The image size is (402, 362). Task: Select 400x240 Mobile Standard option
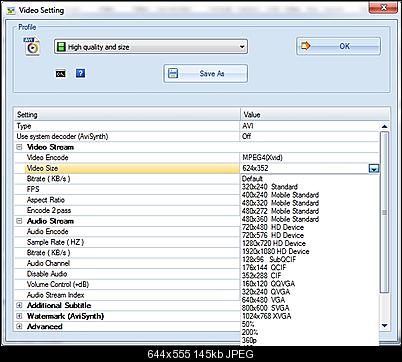click(x=280, y=195)
